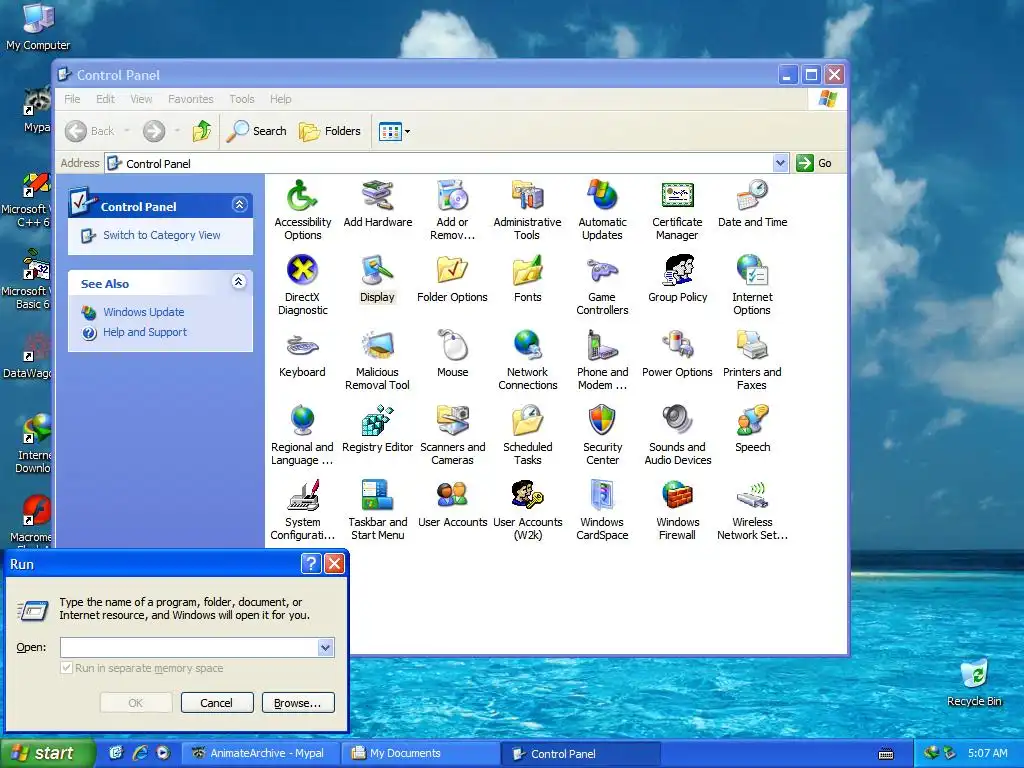The image size is (1024, 768).
Task: Open Keyboard settings icon
Action: [302, 345]
